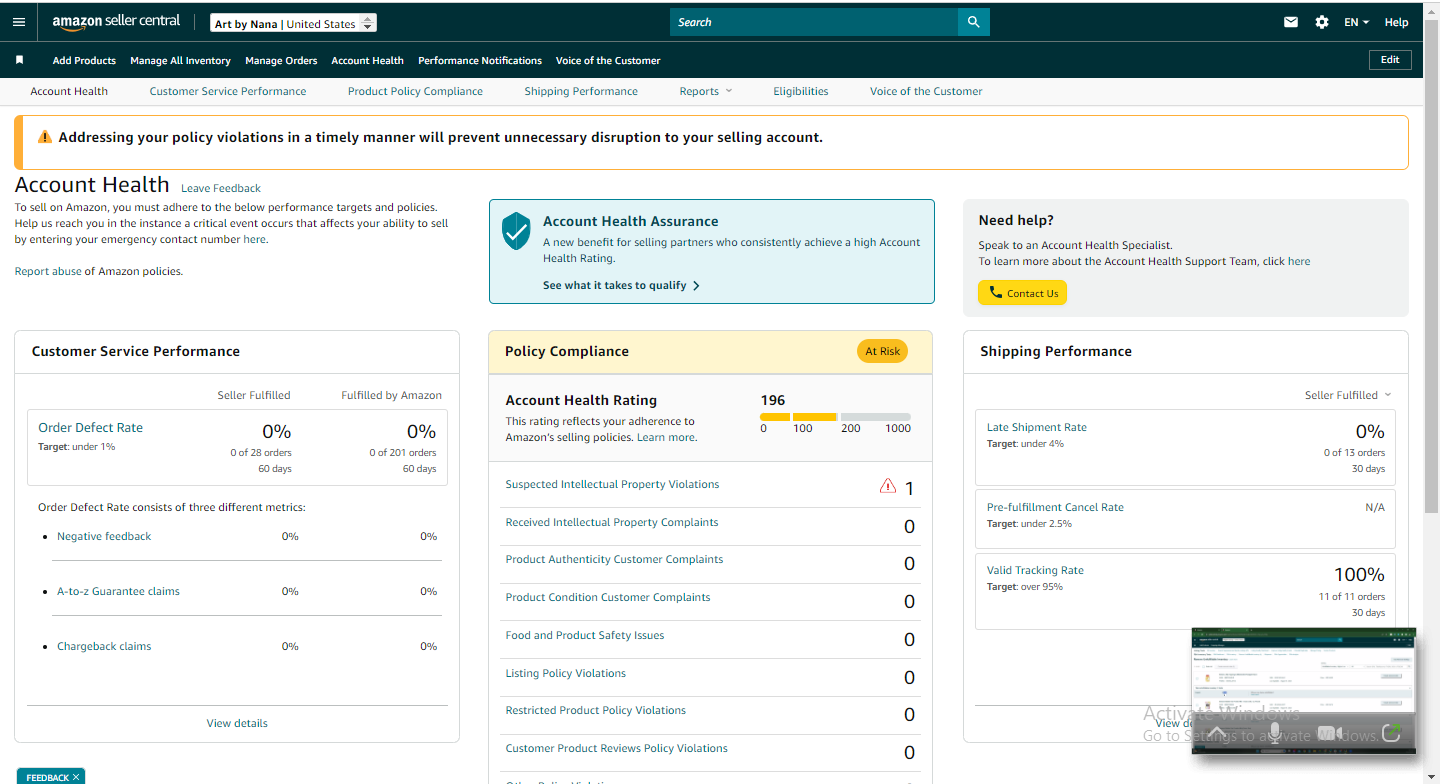
Task: Open Product Authenticity Customer Complaints
Action: pyautogui.click(x=614, y=559)
